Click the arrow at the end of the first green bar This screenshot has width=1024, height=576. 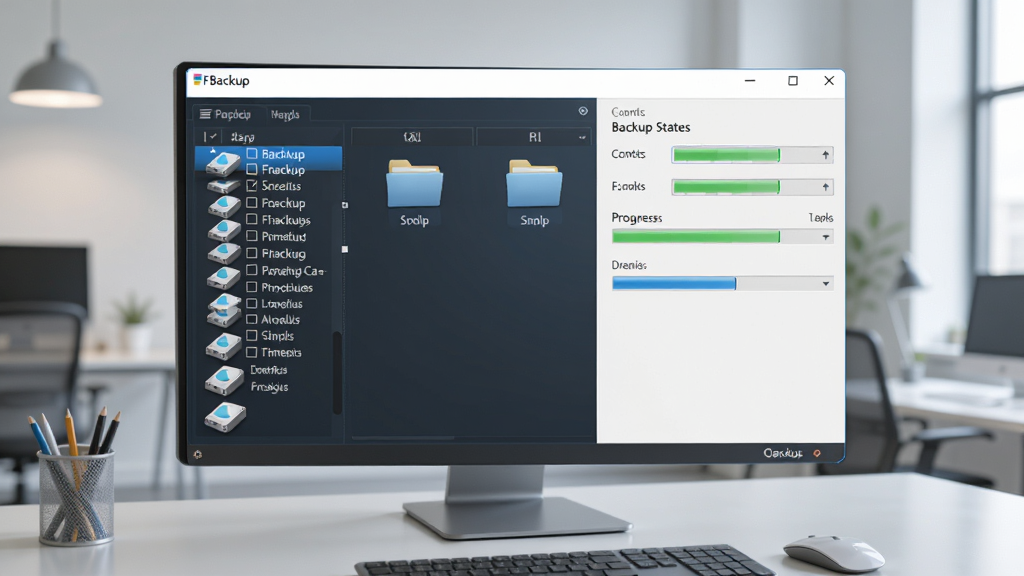pyautogui.click(x=825, y=155)
